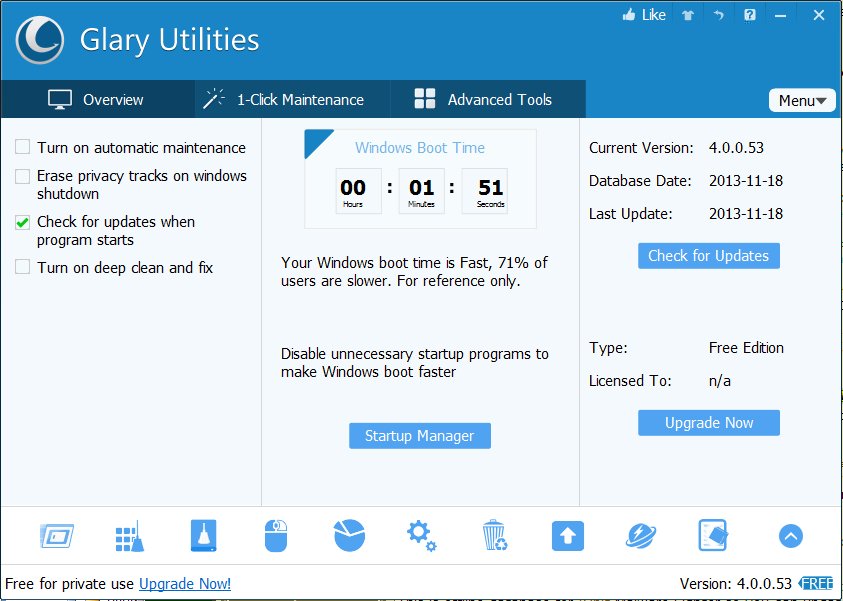
Task: Click the Last Update date value
Action: 746,214
